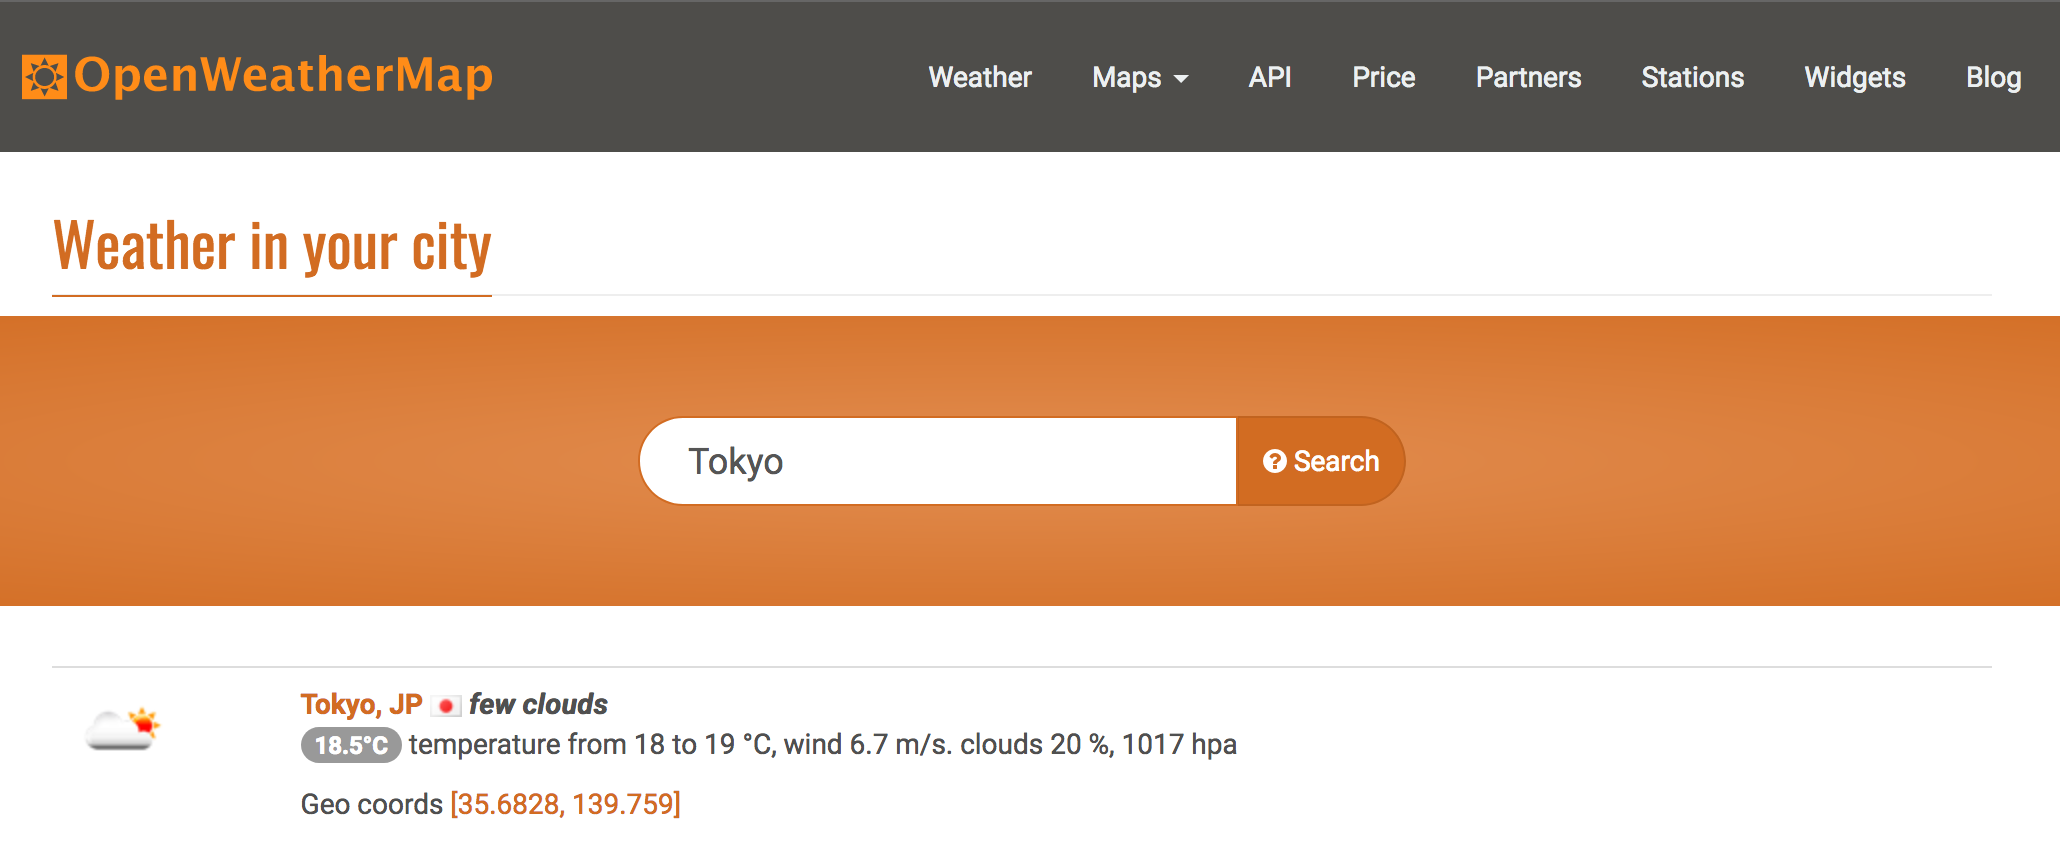Click the question mark icon in Search button
Image resolution: width=2060 pixels, height=856 pixels.
tap(1274, 461)
